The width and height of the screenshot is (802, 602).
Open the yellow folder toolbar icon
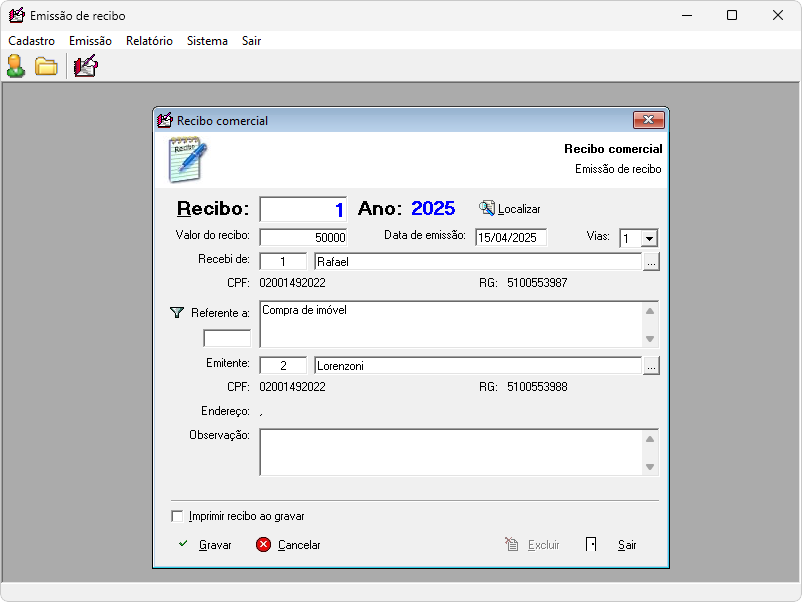(46, 67)
